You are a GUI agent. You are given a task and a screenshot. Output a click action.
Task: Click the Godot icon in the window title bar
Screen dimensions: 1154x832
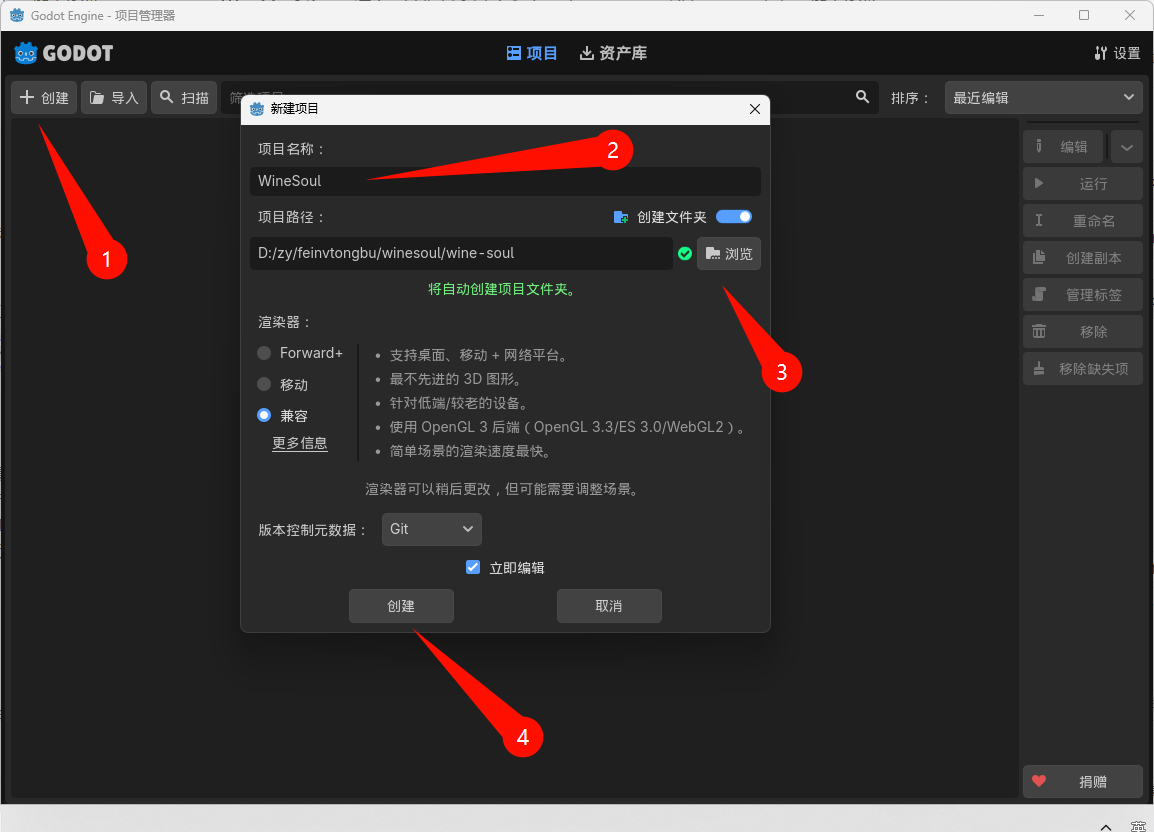(16, 15)
